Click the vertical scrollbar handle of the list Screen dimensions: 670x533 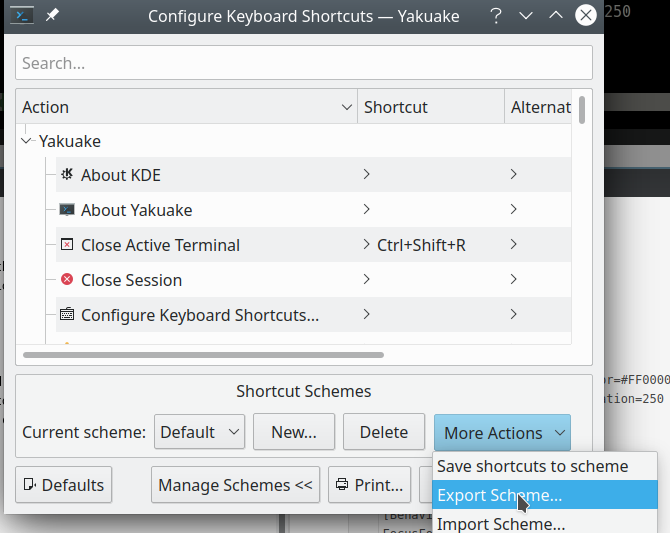[x=582, y=110]
